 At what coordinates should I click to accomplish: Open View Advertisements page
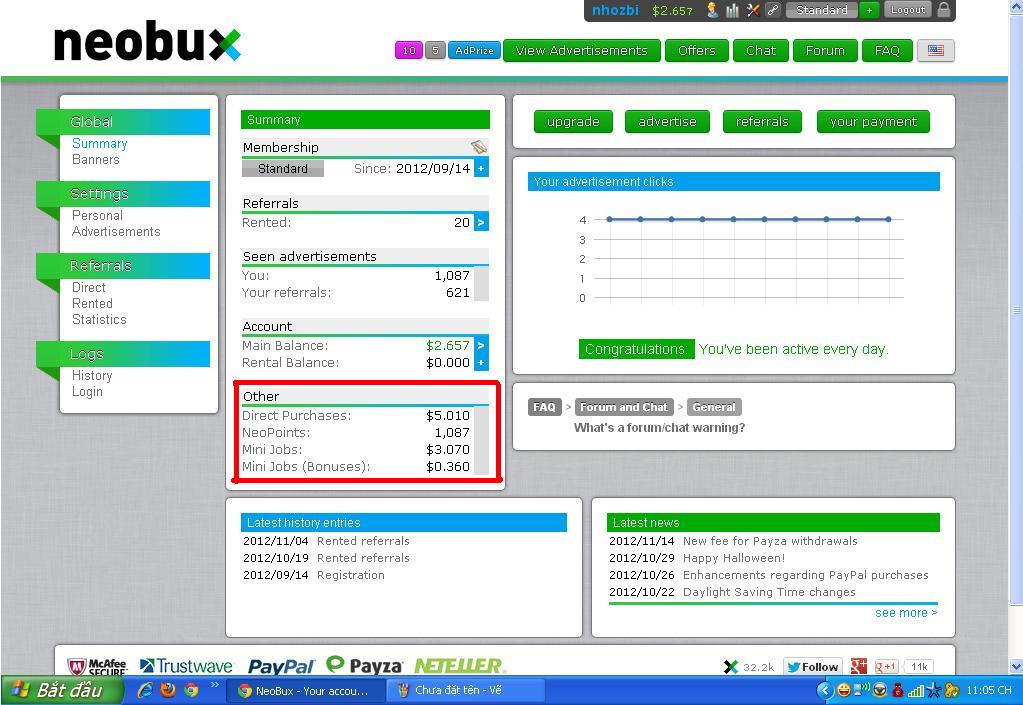coord(581,50)
